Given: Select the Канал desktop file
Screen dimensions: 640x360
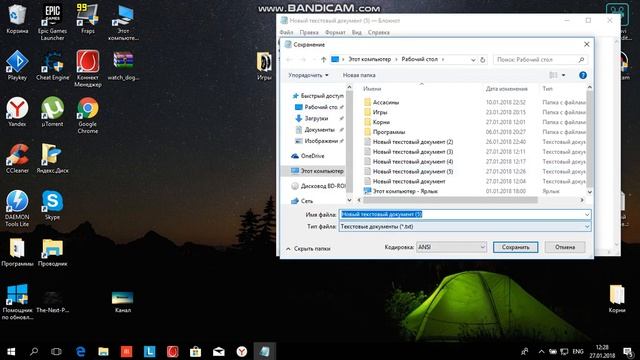Looking at the screenshot, I should pos(123,301).
